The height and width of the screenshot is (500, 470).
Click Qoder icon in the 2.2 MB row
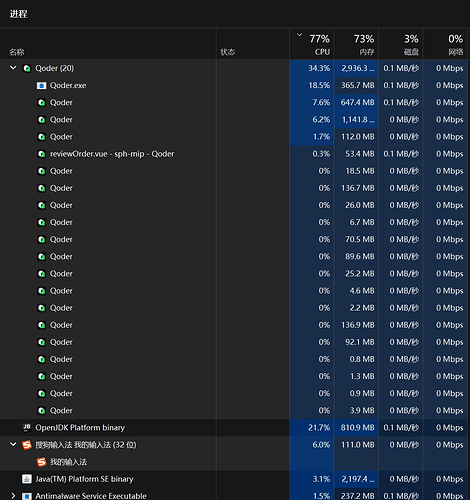[41, 308]
